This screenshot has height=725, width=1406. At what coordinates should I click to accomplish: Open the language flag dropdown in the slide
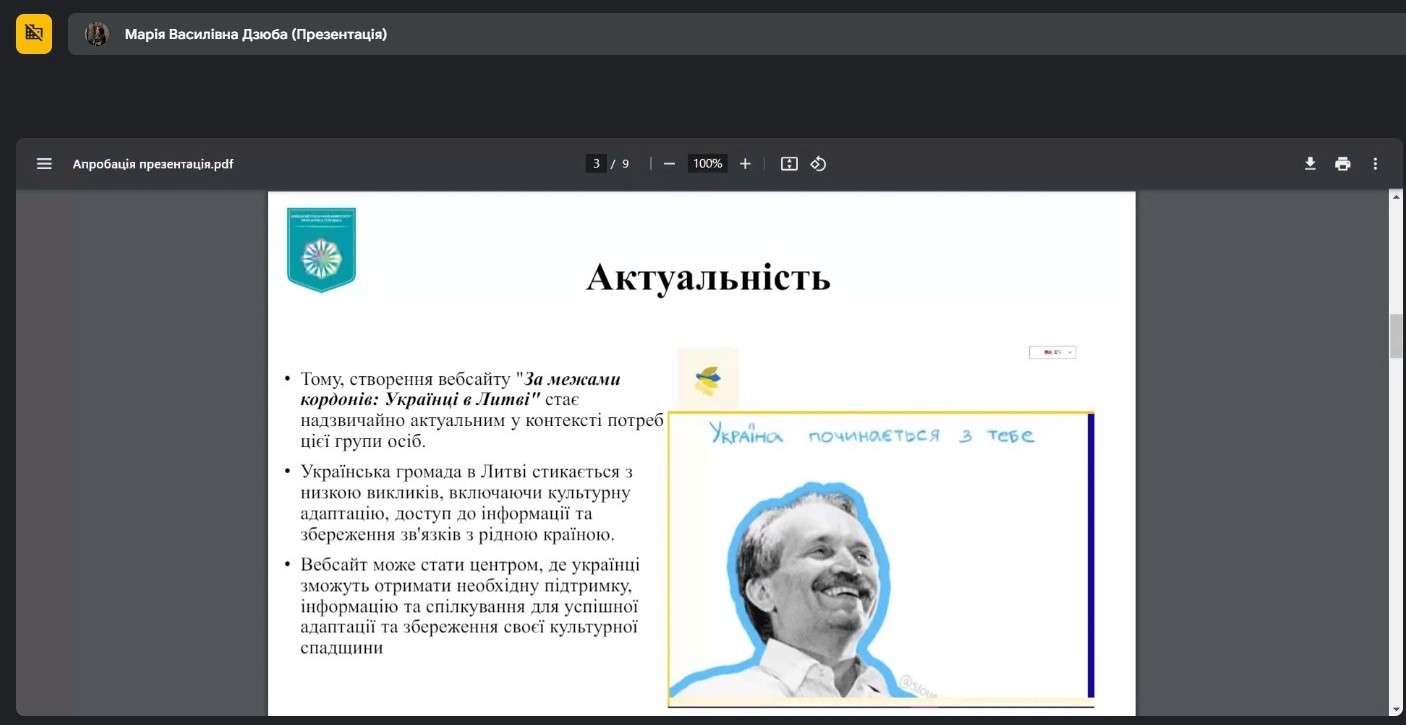point(1052,352)
